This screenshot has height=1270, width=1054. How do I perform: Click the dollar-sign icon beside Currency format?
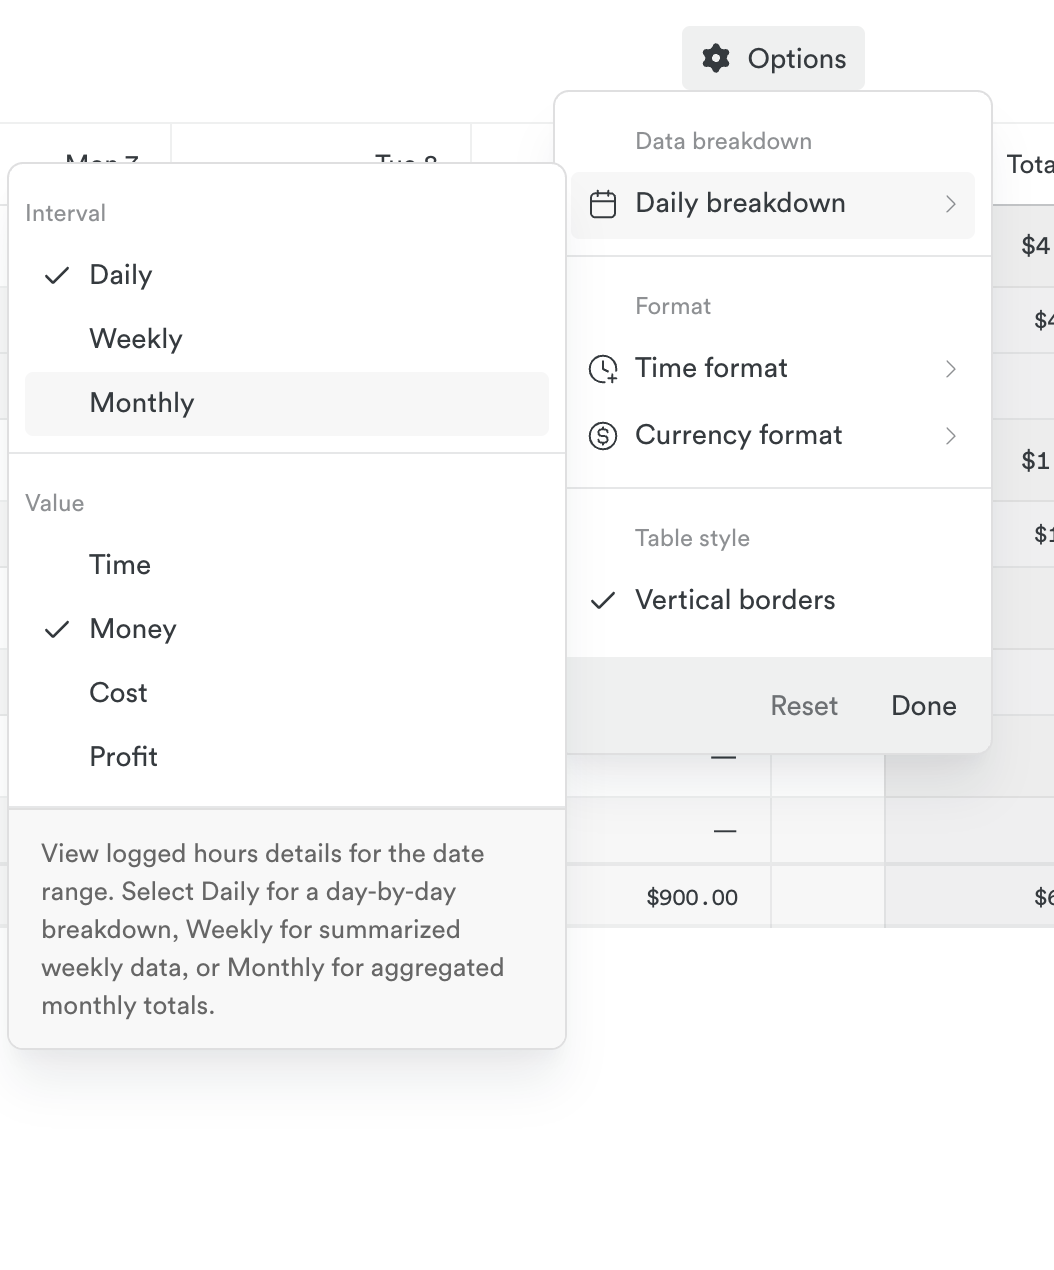click(603, 436)
